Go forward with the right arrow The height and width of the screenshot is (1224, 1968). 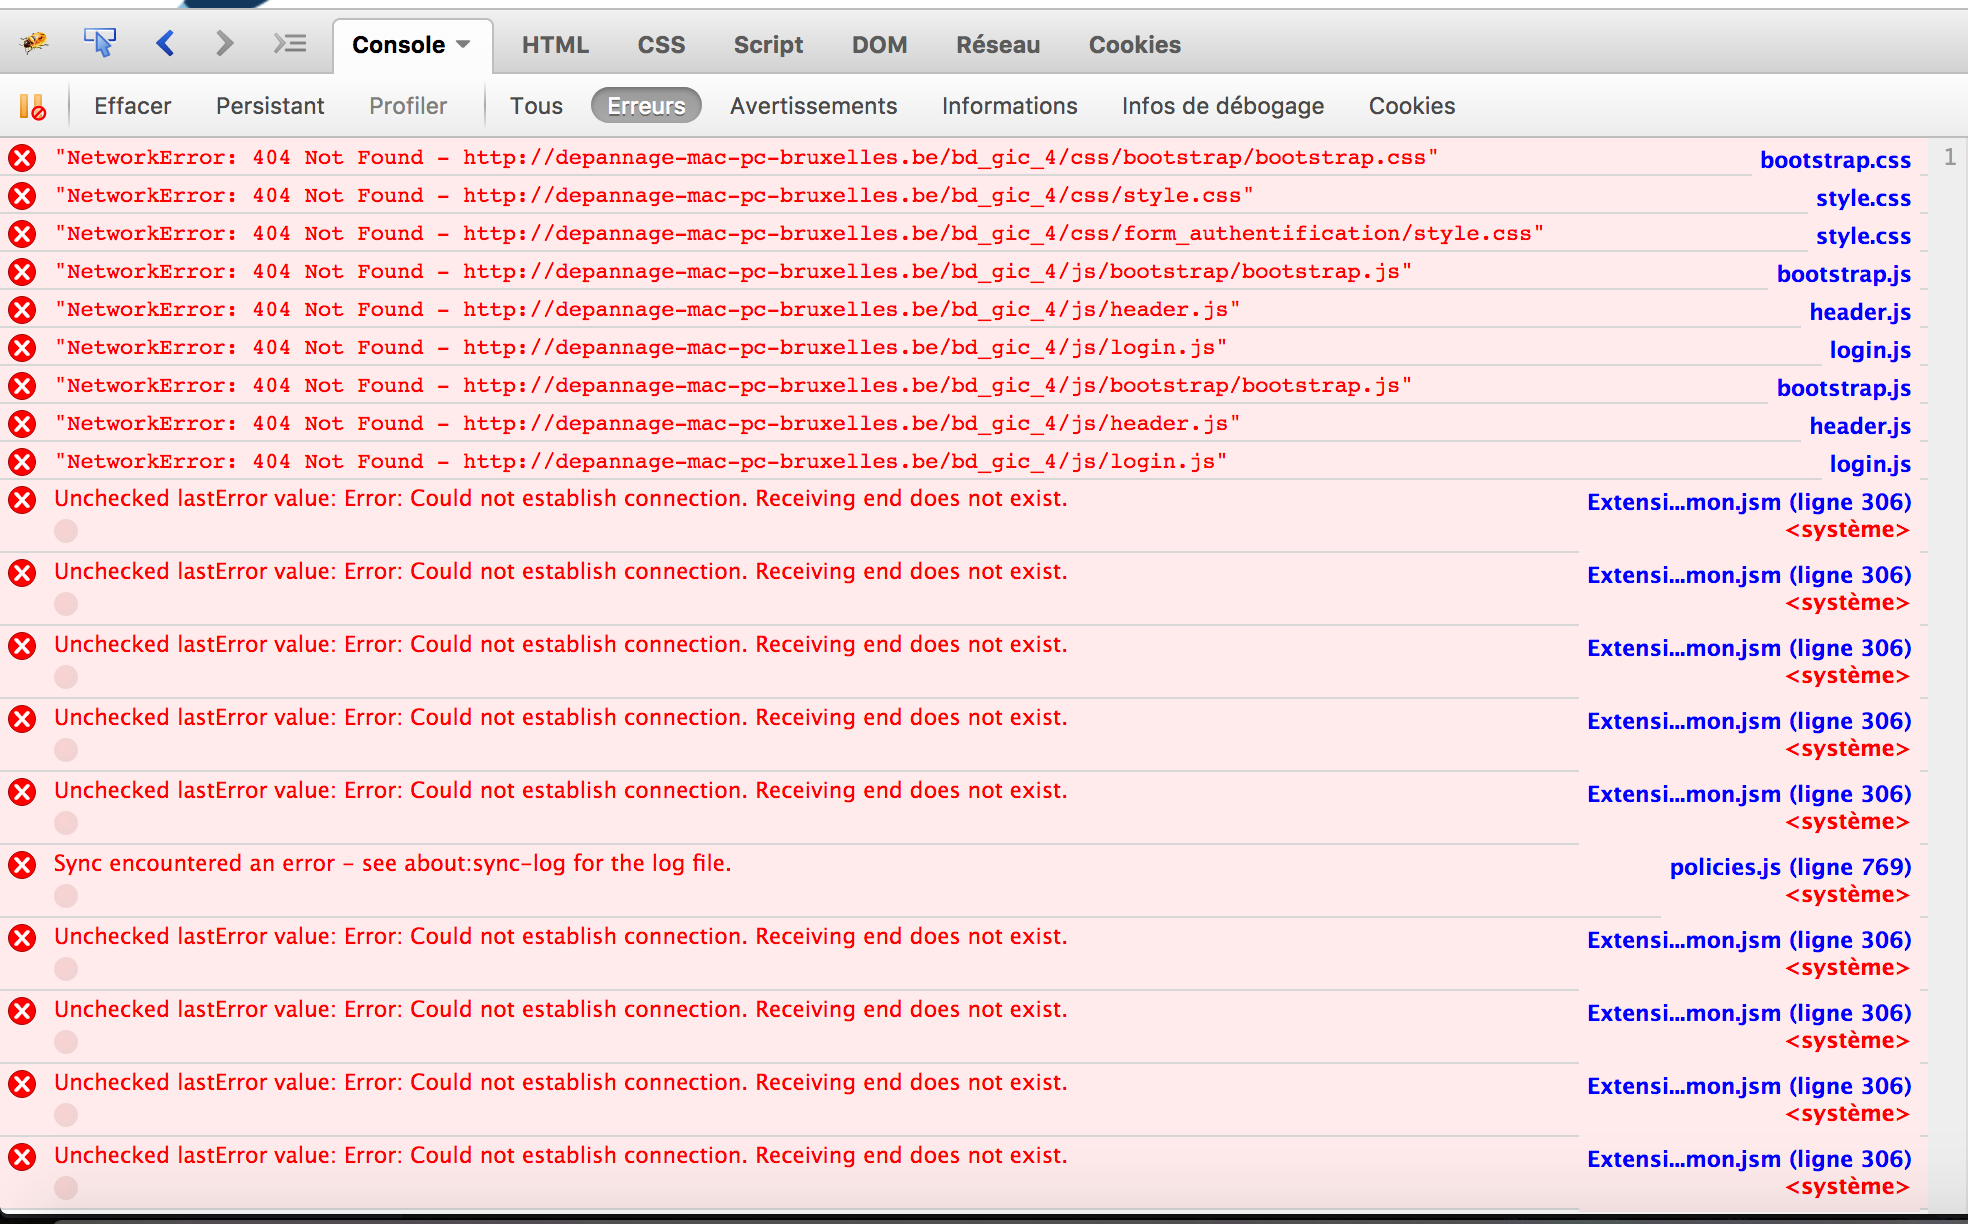pyautogui.click(x=224, y=43)
